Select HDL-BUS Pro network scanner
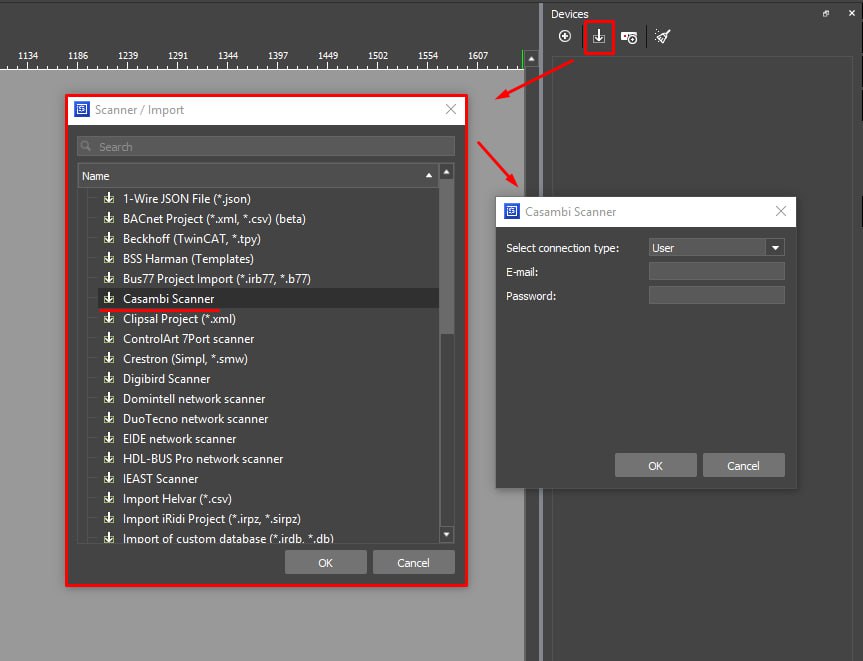863x661 pixels. pyautogui.click(x=202, y=459)
